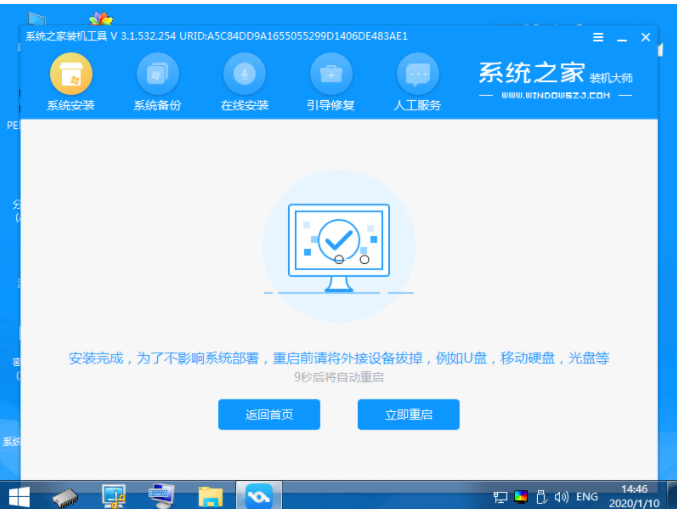Screen dimensions: 677x509
Task: Open the hamburger menu in title bar
Action: pyautogui.click(x=598, y=37)
